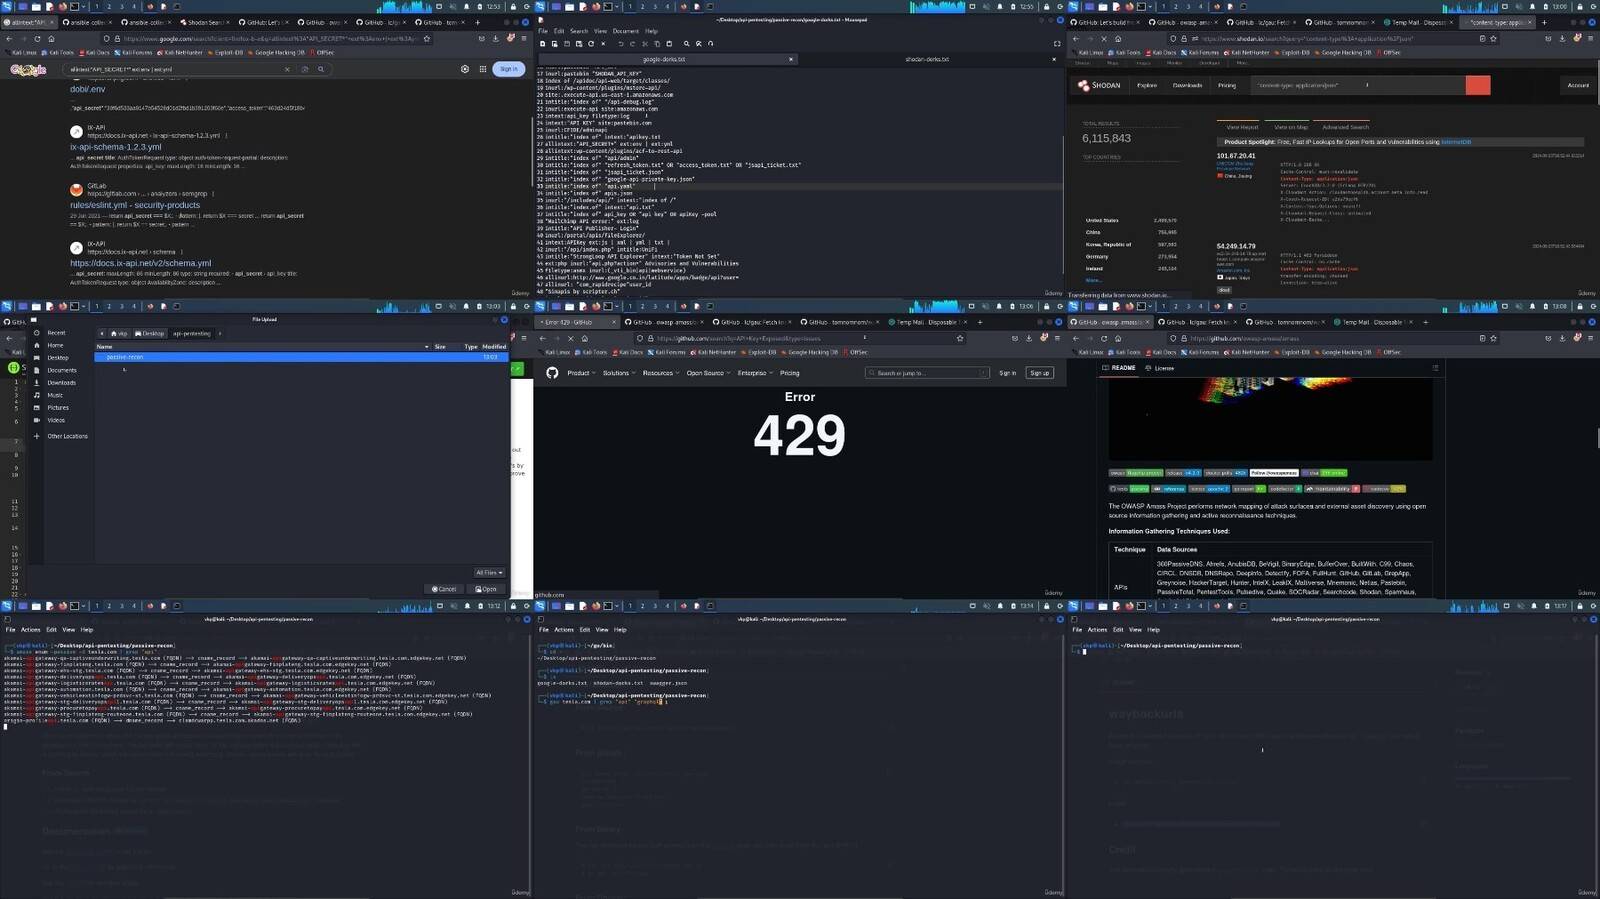Click Mousepad fullscreen toolbar icon

pos(1057,44)
